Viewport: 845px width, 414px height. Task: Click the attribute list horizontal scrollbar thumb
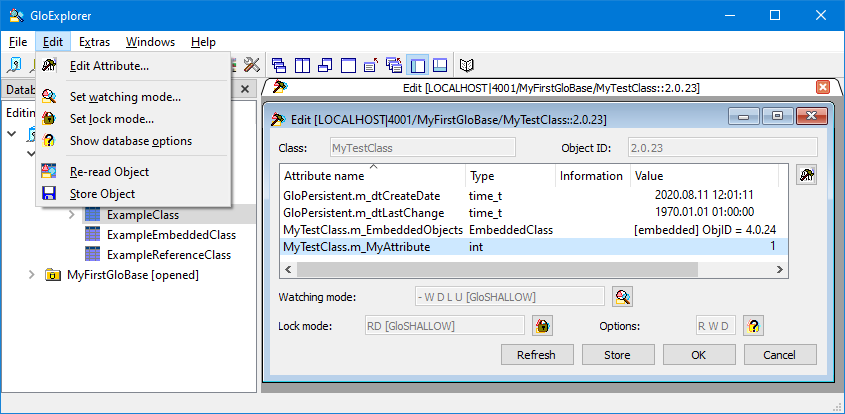497,269
